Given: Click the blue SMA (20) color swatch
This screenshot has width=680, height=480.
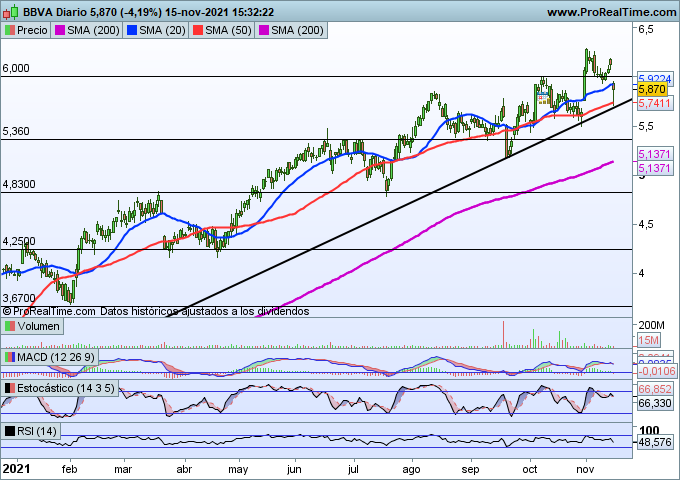Looking at the screenshot, I should (132, 30).
